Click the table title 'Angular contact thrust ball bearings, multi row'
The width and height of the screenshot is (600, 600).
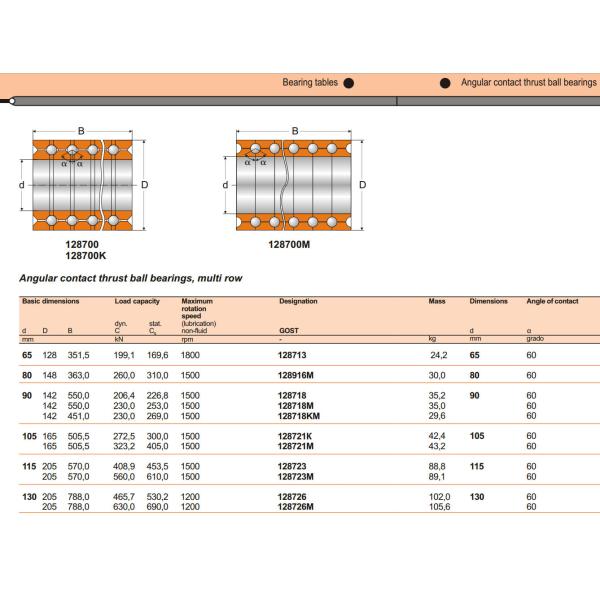coord(130,278)
